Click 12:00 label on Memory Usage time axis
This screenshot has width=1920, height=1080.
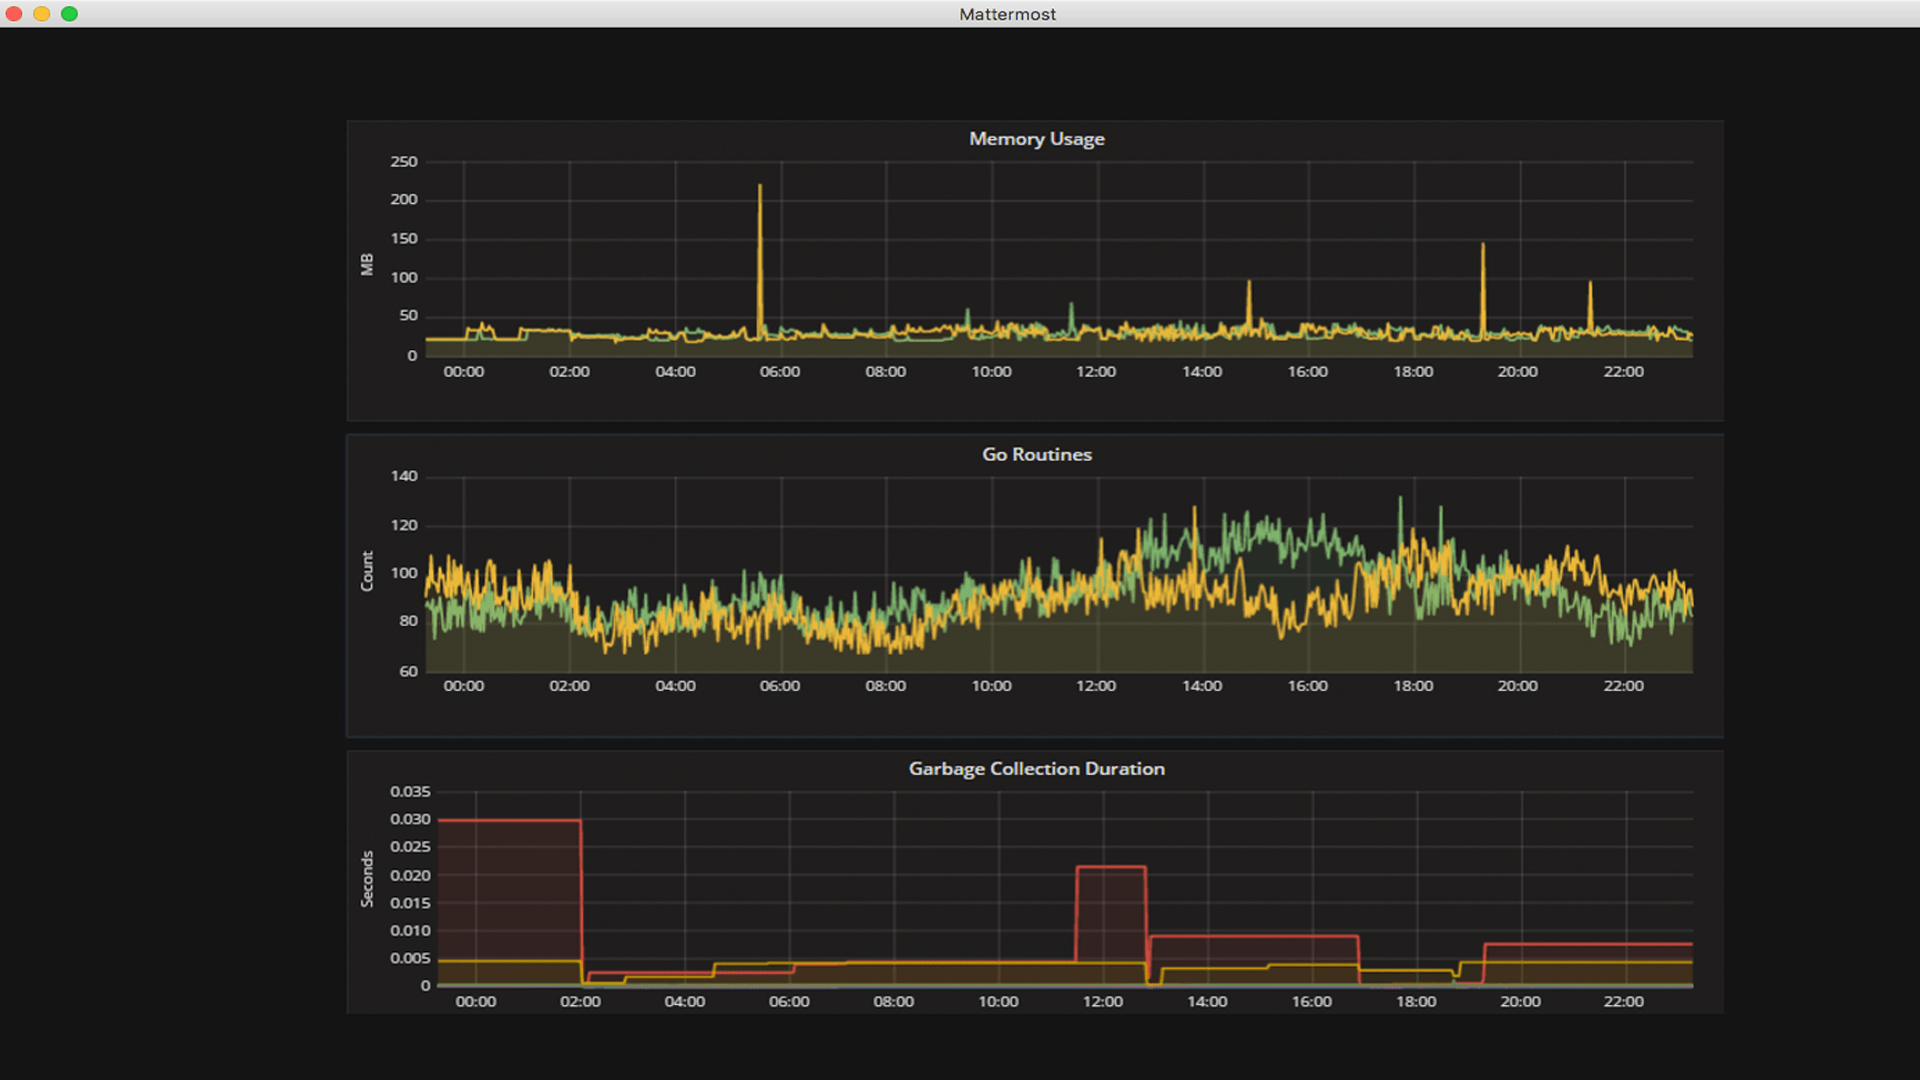coord(1096,372)
